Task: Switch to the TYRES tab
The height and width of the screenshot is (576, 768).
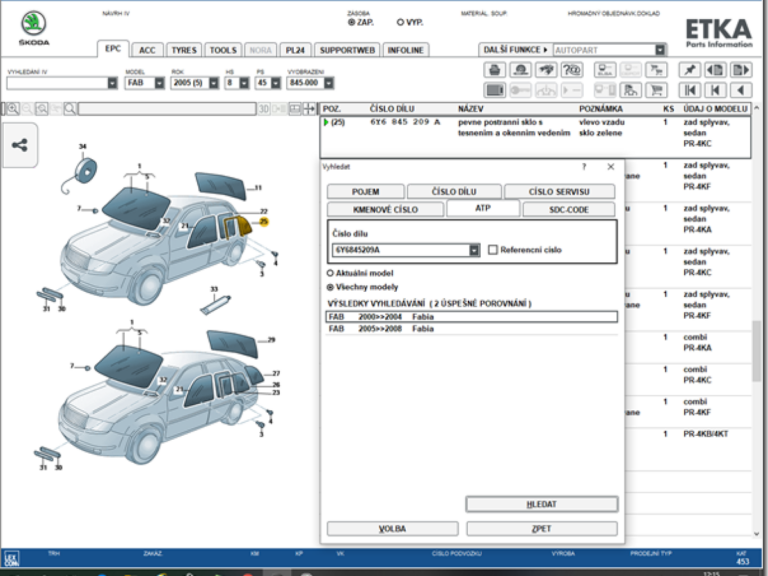Action: point(183,50)
